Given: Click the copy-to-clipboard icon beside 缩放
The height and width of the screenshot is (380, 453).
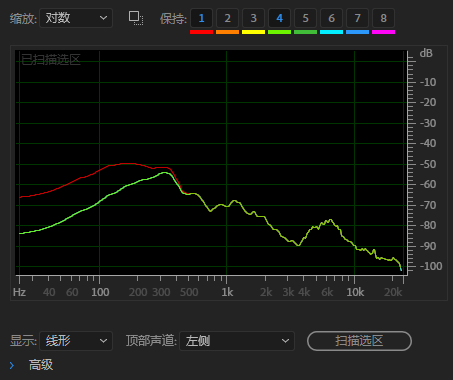Looking at the screenshot, I should [x=136, y=18].
